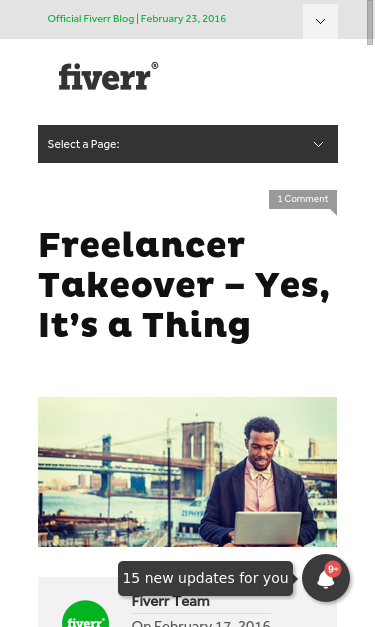Click the registered trademark symbol beside the logo
Image resolution: width=375 pixels, height=627 pixels.
point(155,65)
